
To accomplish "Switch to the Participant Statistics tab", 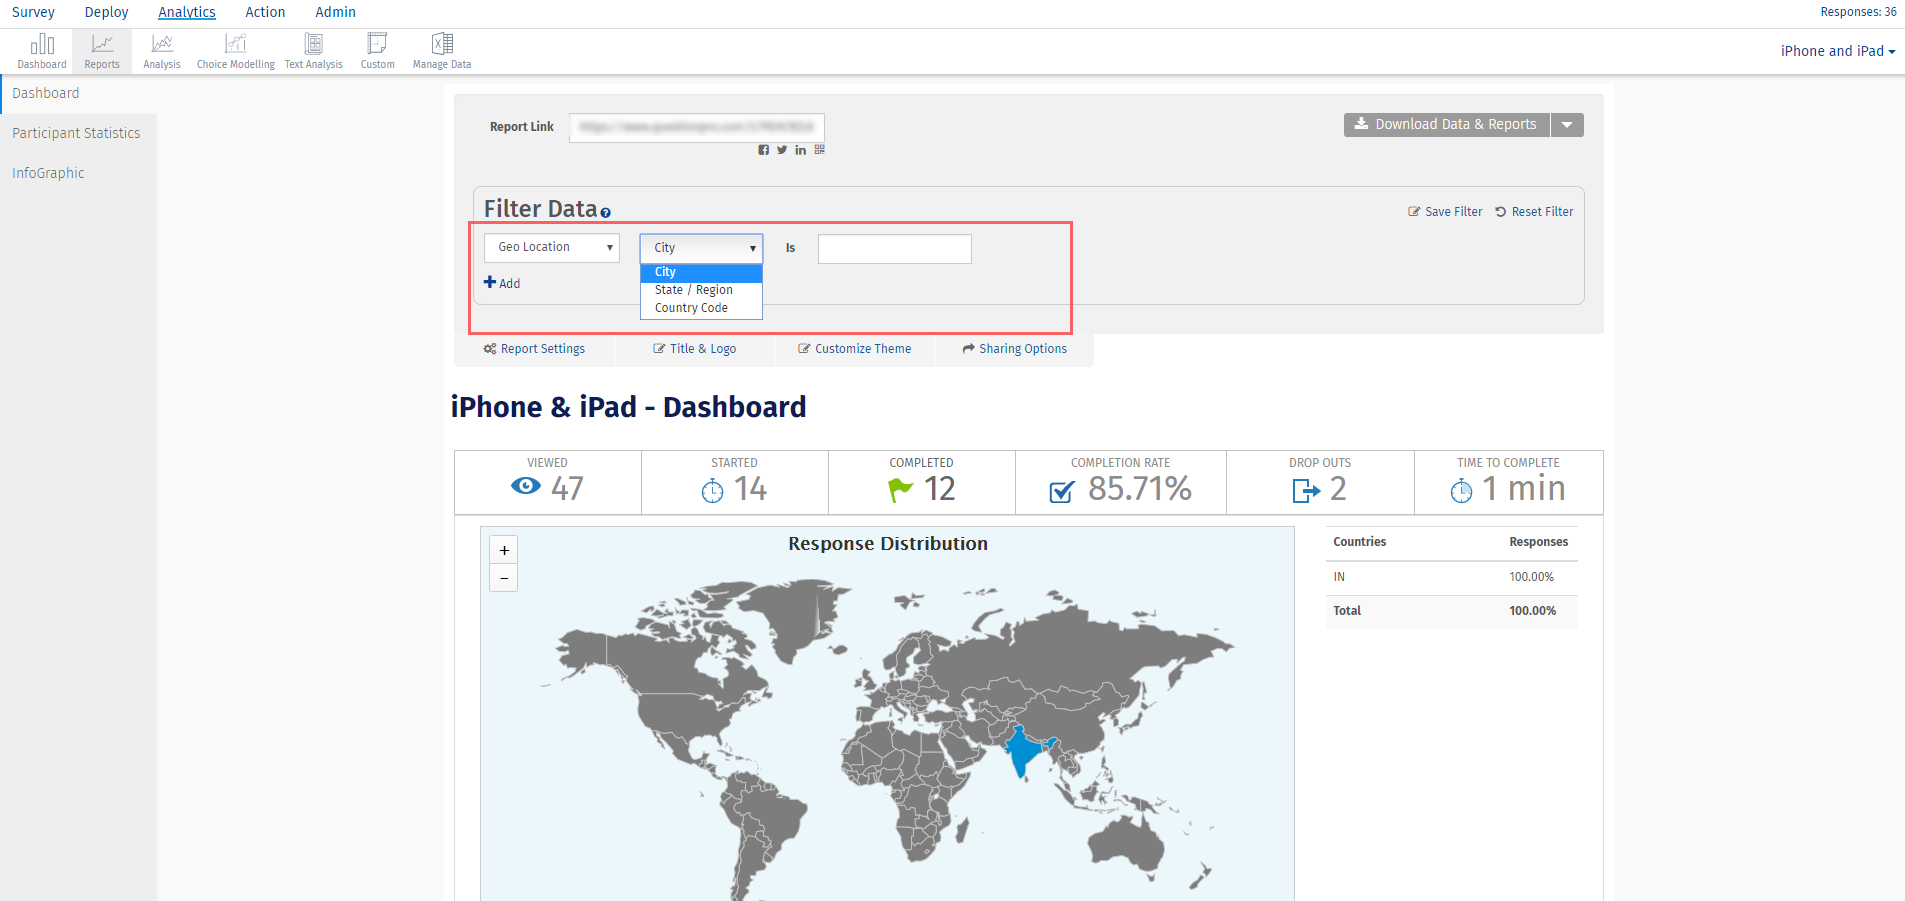I will click(x=76, y=132).
